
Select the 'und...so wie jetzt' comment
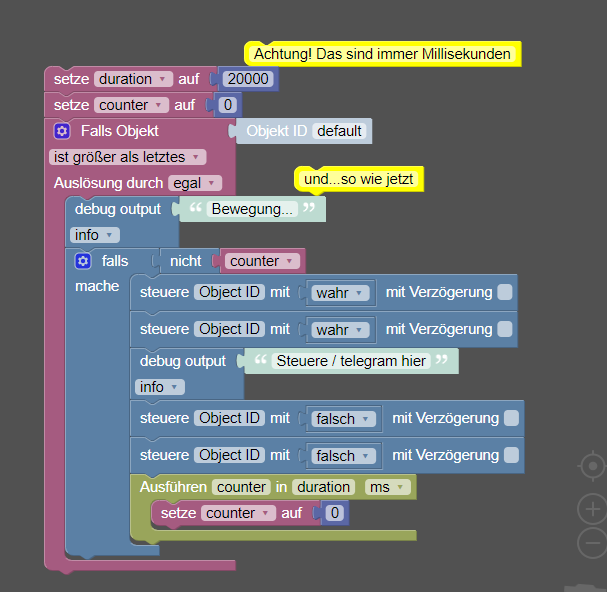point(359,179)
